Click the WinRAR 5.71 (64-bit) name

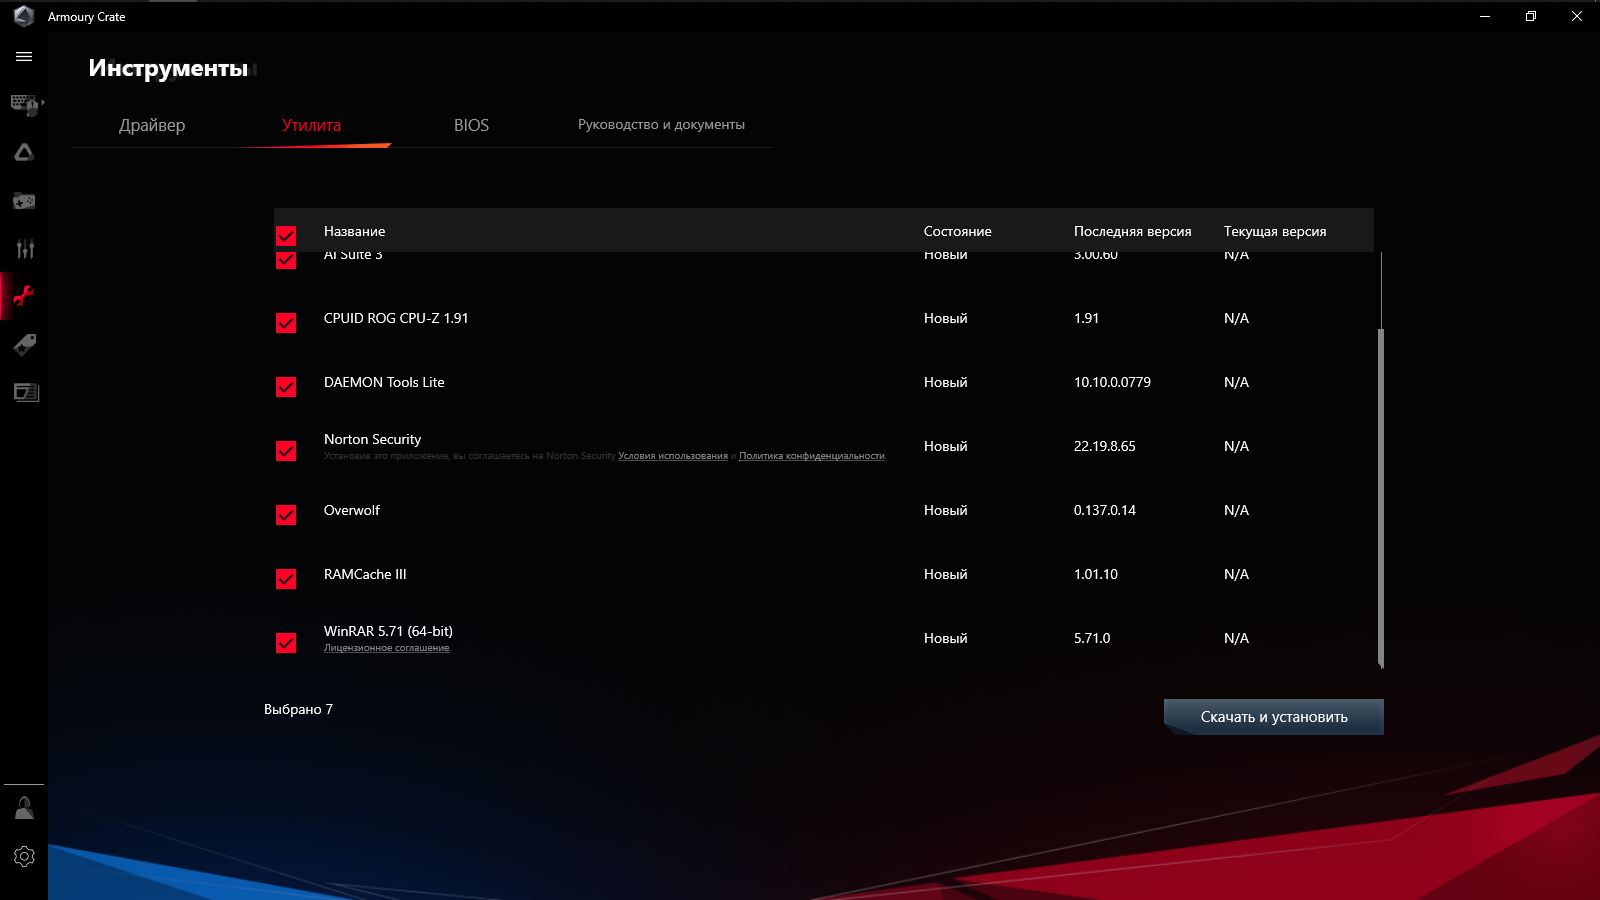(x=388, y=631)
